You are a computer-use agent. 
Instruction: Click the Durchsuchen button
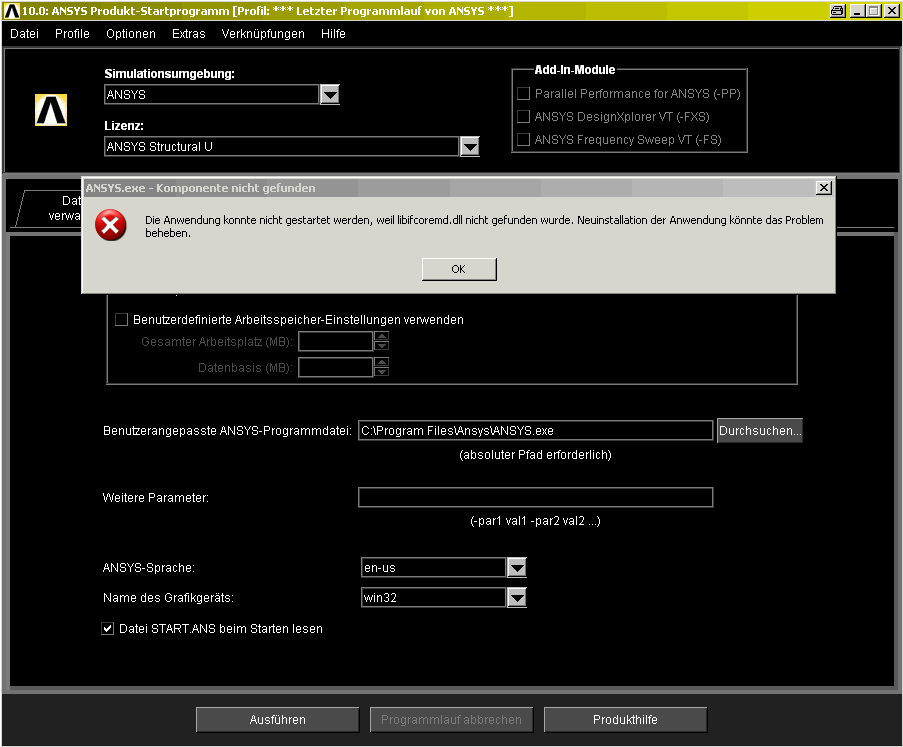point(760,430)
